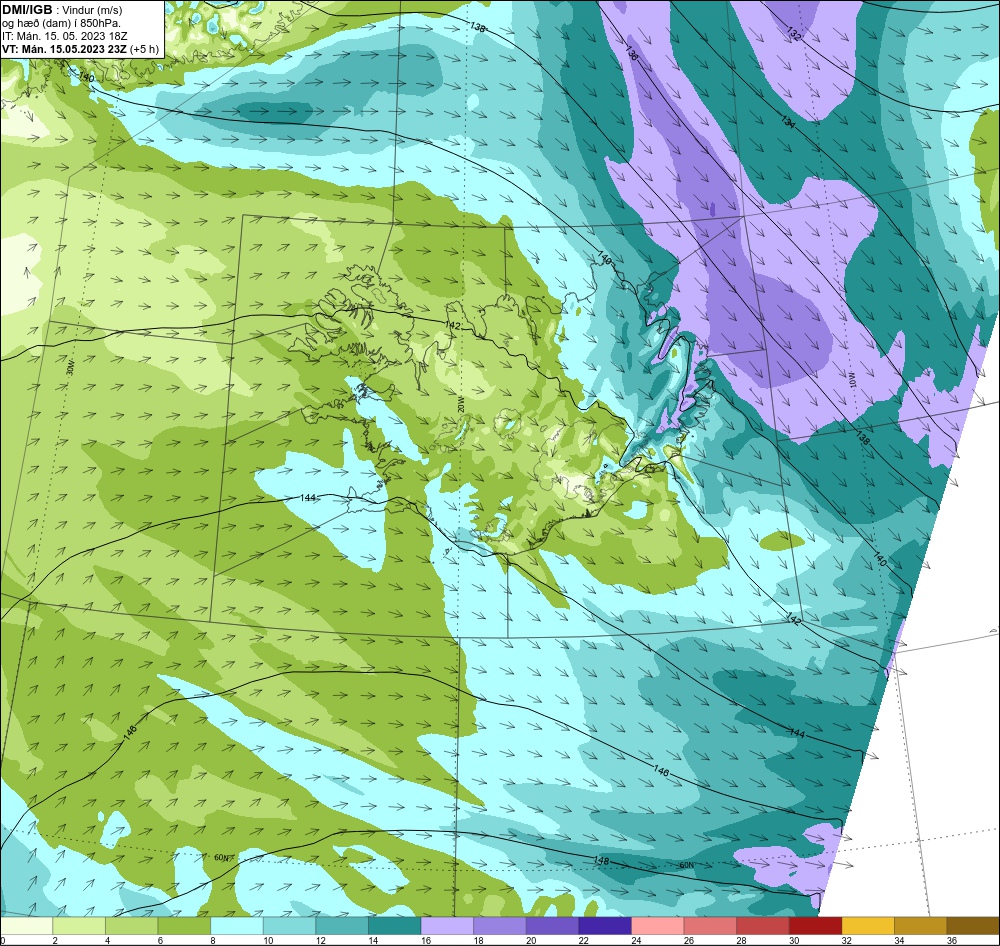Viewport: 1000px width, 946px height.
Task: Click the legend tick value "36"
Action: 952,940
